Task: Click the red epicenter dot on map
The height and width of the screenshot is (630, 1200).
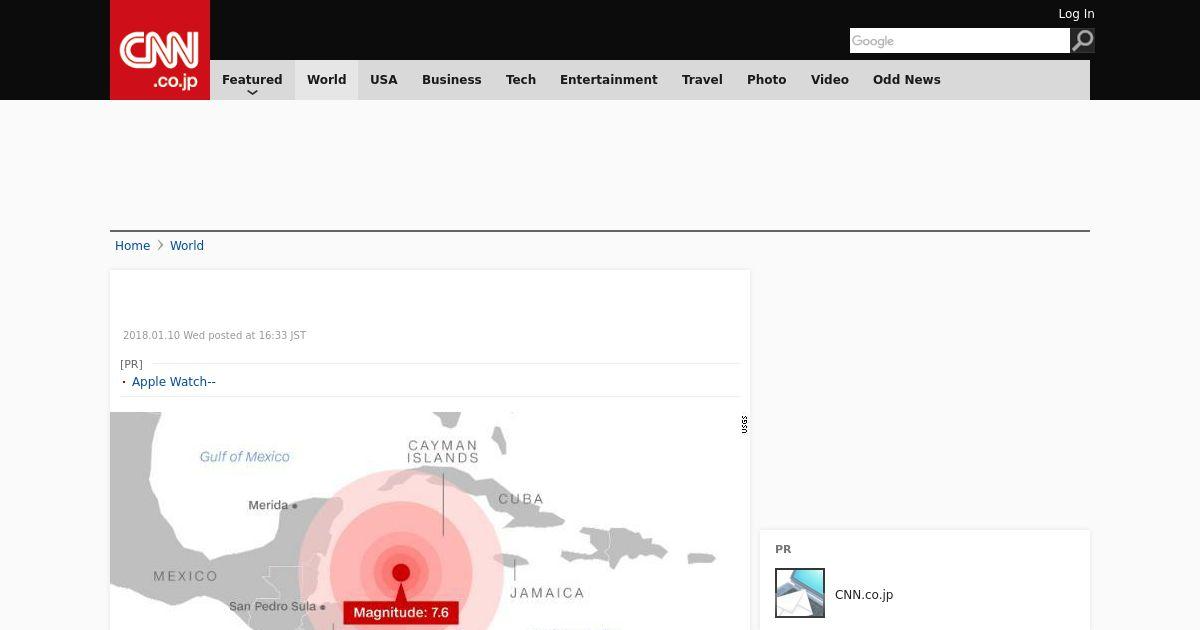Action: click(401, 573)
